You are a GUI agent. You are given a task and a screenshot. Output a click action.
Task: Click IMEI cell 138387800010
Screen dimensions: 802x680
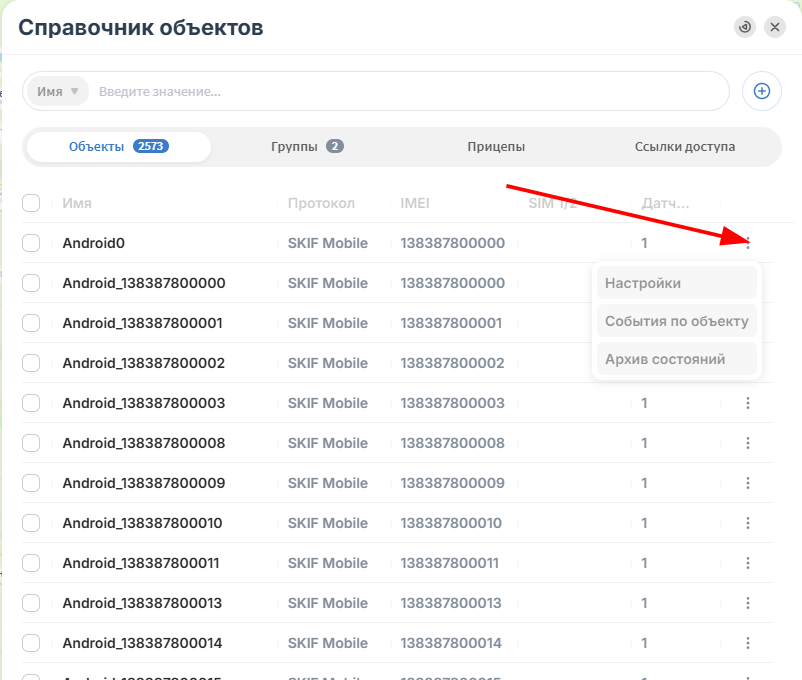click(451, 523)
